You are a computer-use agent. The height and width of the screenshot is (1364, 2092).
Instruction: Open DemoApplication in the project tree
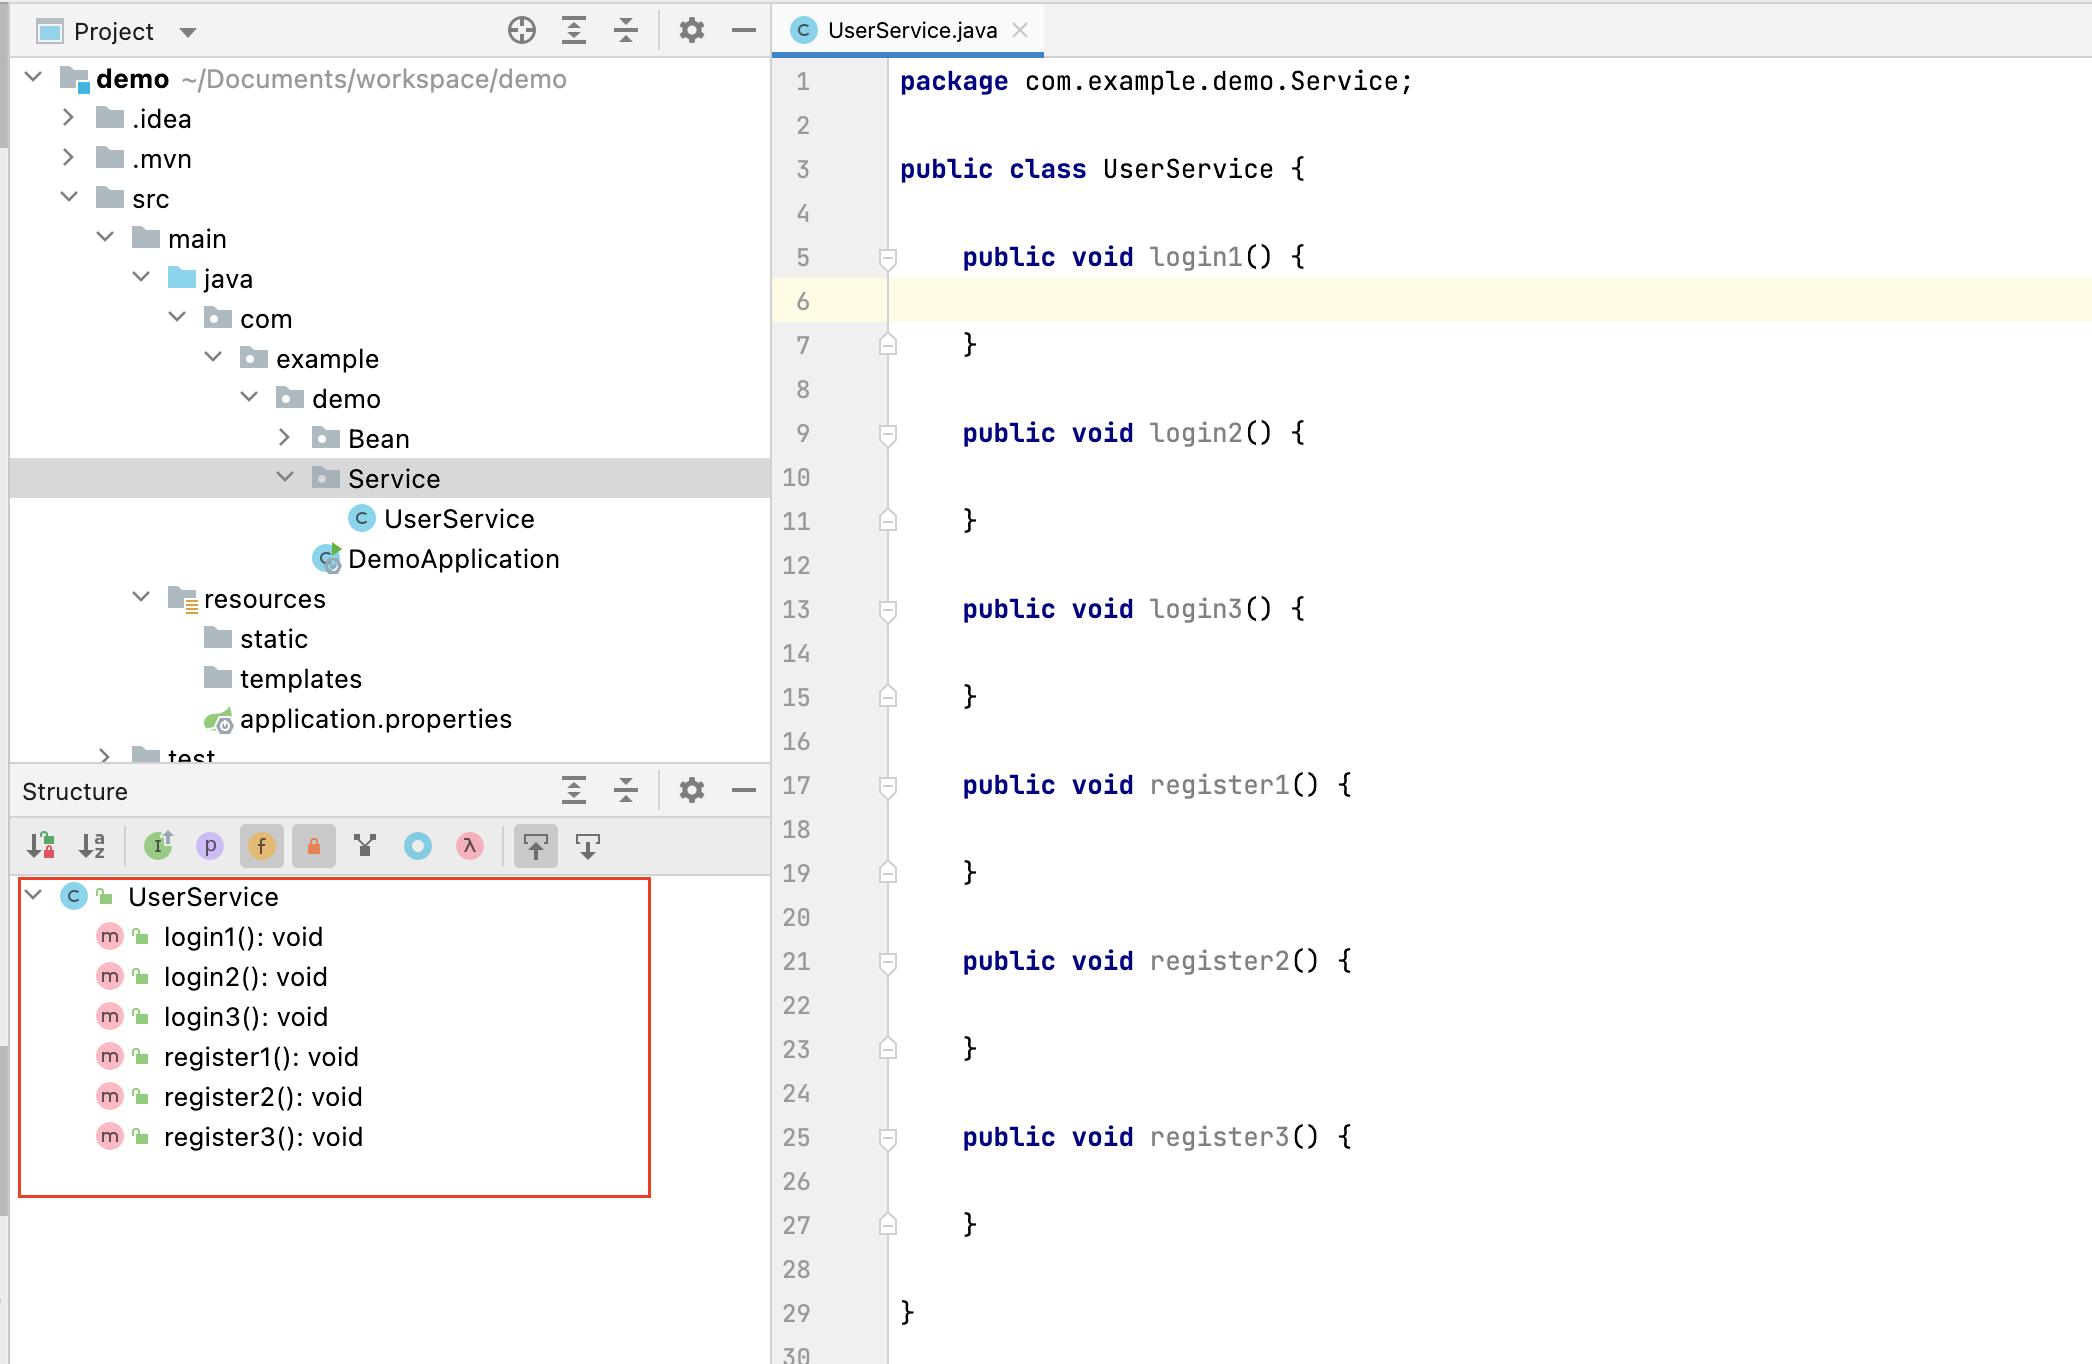(x=452, y=559)
